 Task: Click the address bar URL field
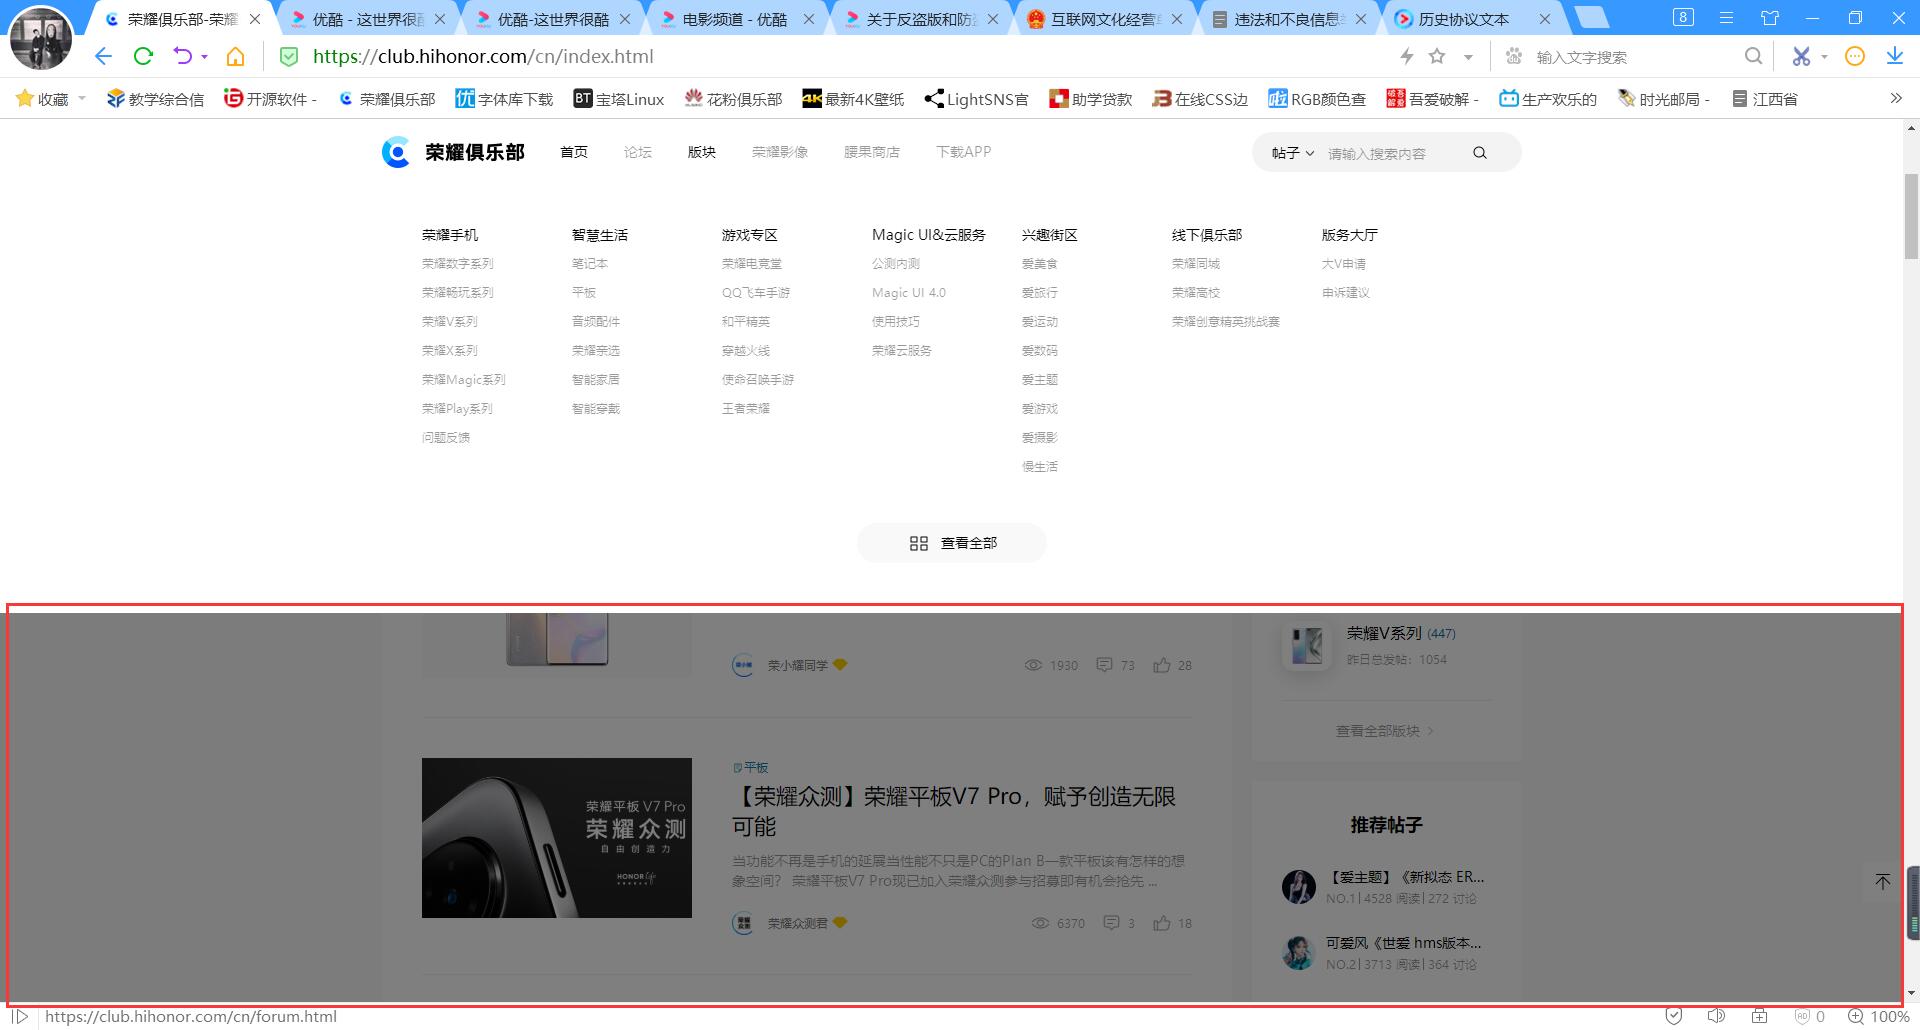(484, 57)
